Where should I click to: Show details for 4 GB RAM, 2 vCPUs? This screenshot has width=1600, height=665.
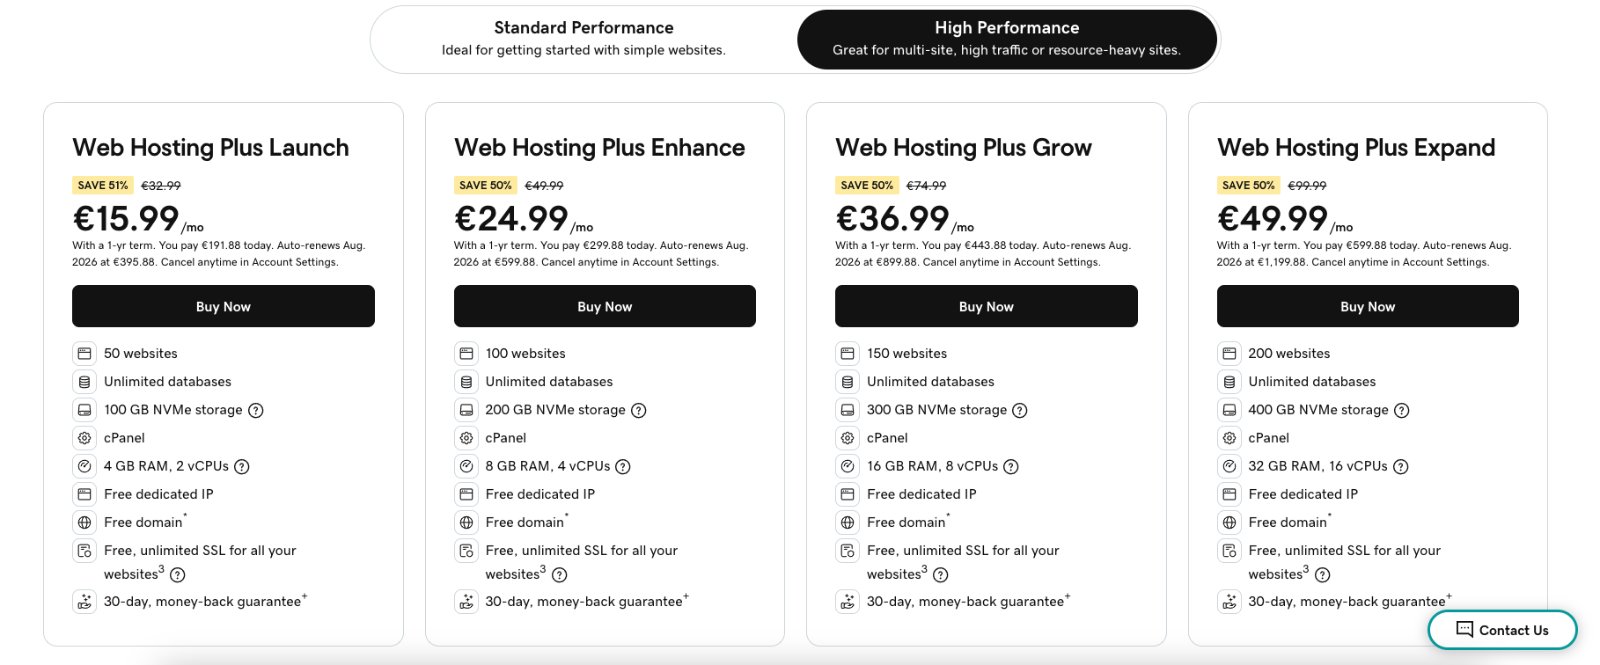click(242, 466)
